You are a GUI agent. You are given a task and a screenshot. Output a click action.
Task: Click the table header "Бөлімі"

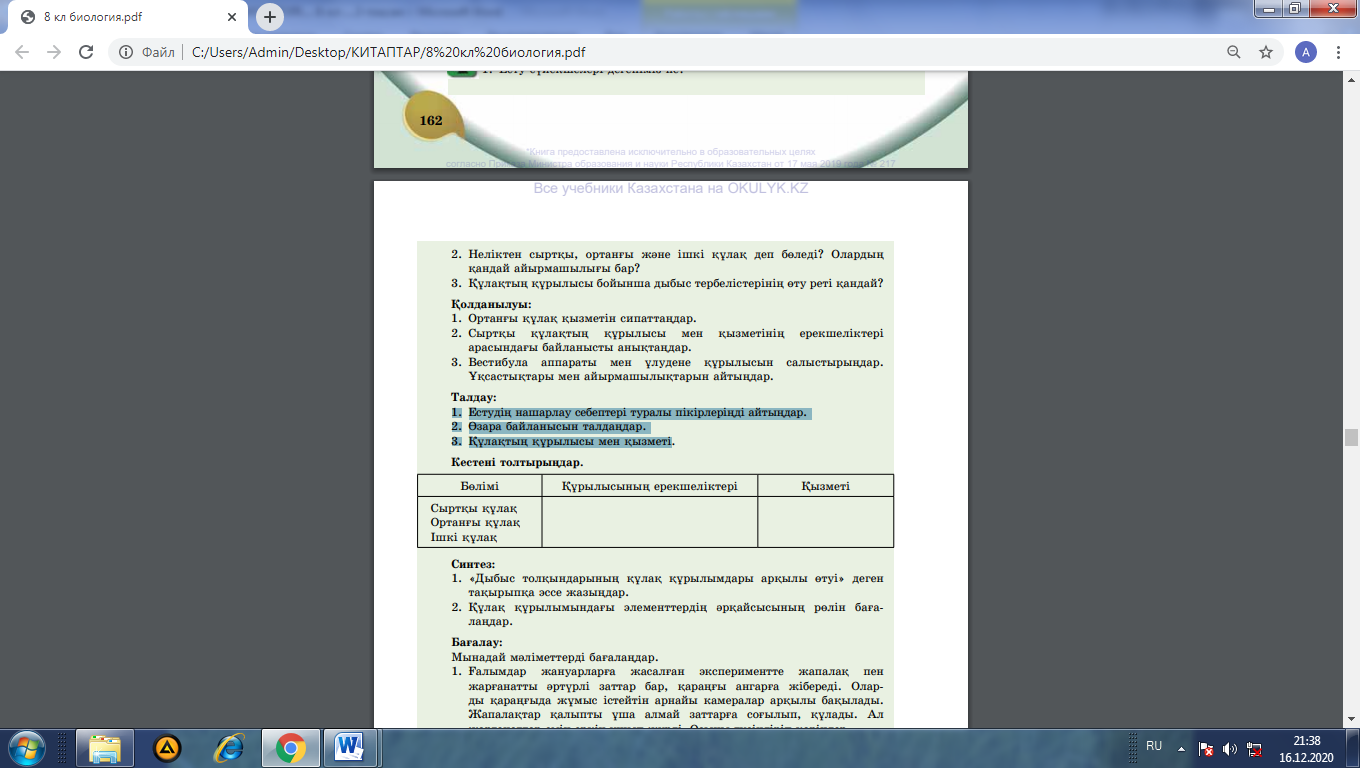click(480, 486)
